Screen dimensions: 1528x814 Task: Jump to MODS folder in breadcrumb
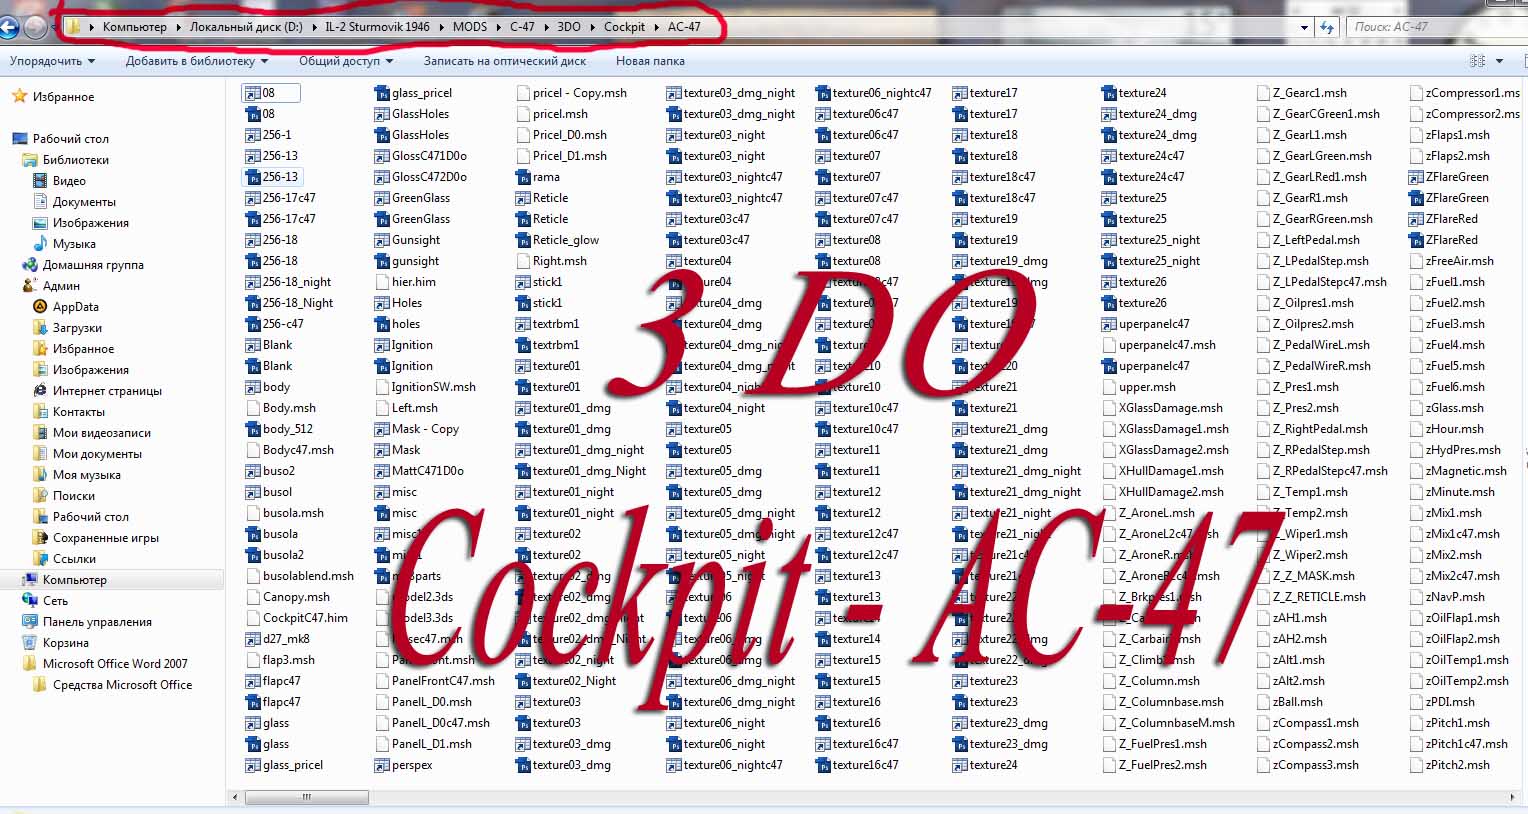coord(470,27)
